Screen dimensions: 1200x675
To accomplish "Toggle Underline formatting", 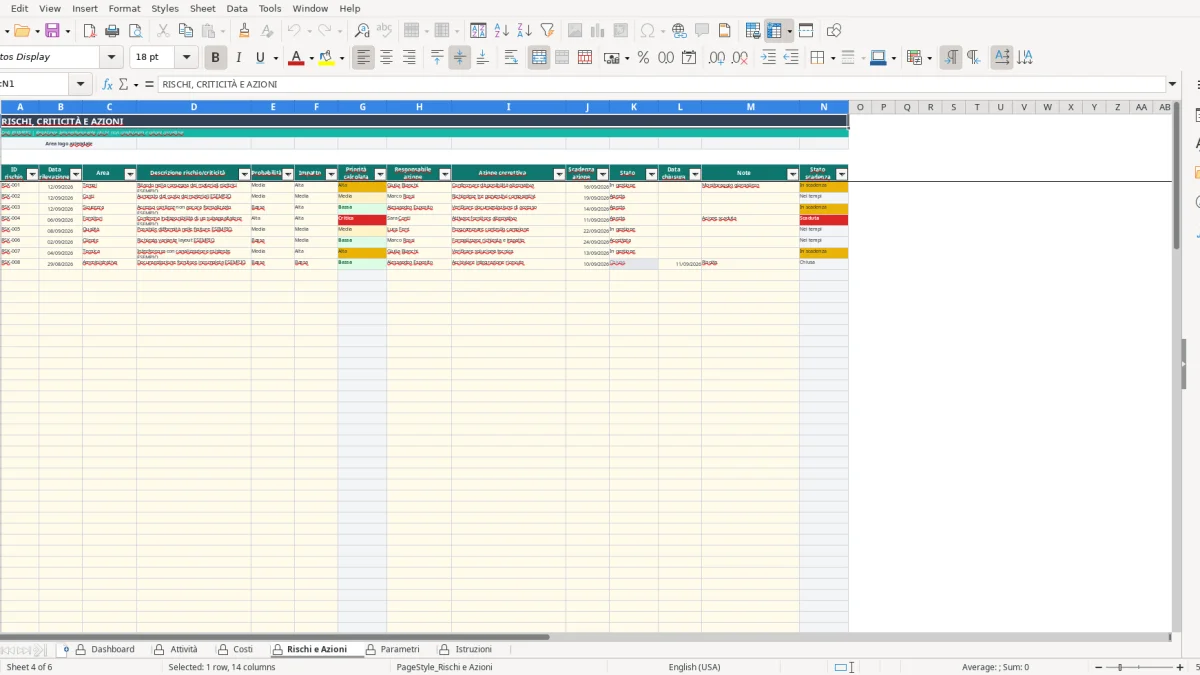I will 261,58.
